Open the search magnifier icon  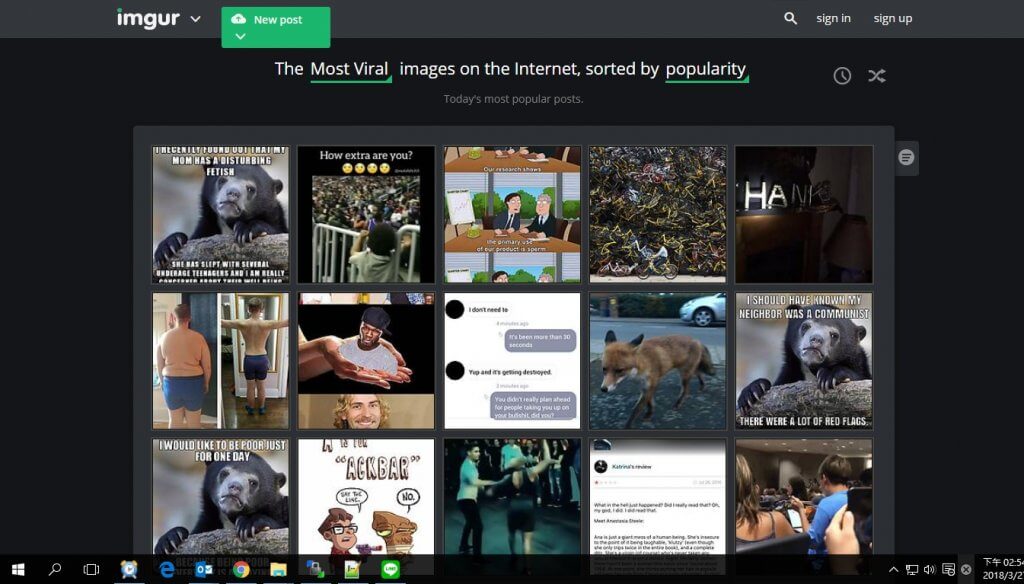pos(790,18)
